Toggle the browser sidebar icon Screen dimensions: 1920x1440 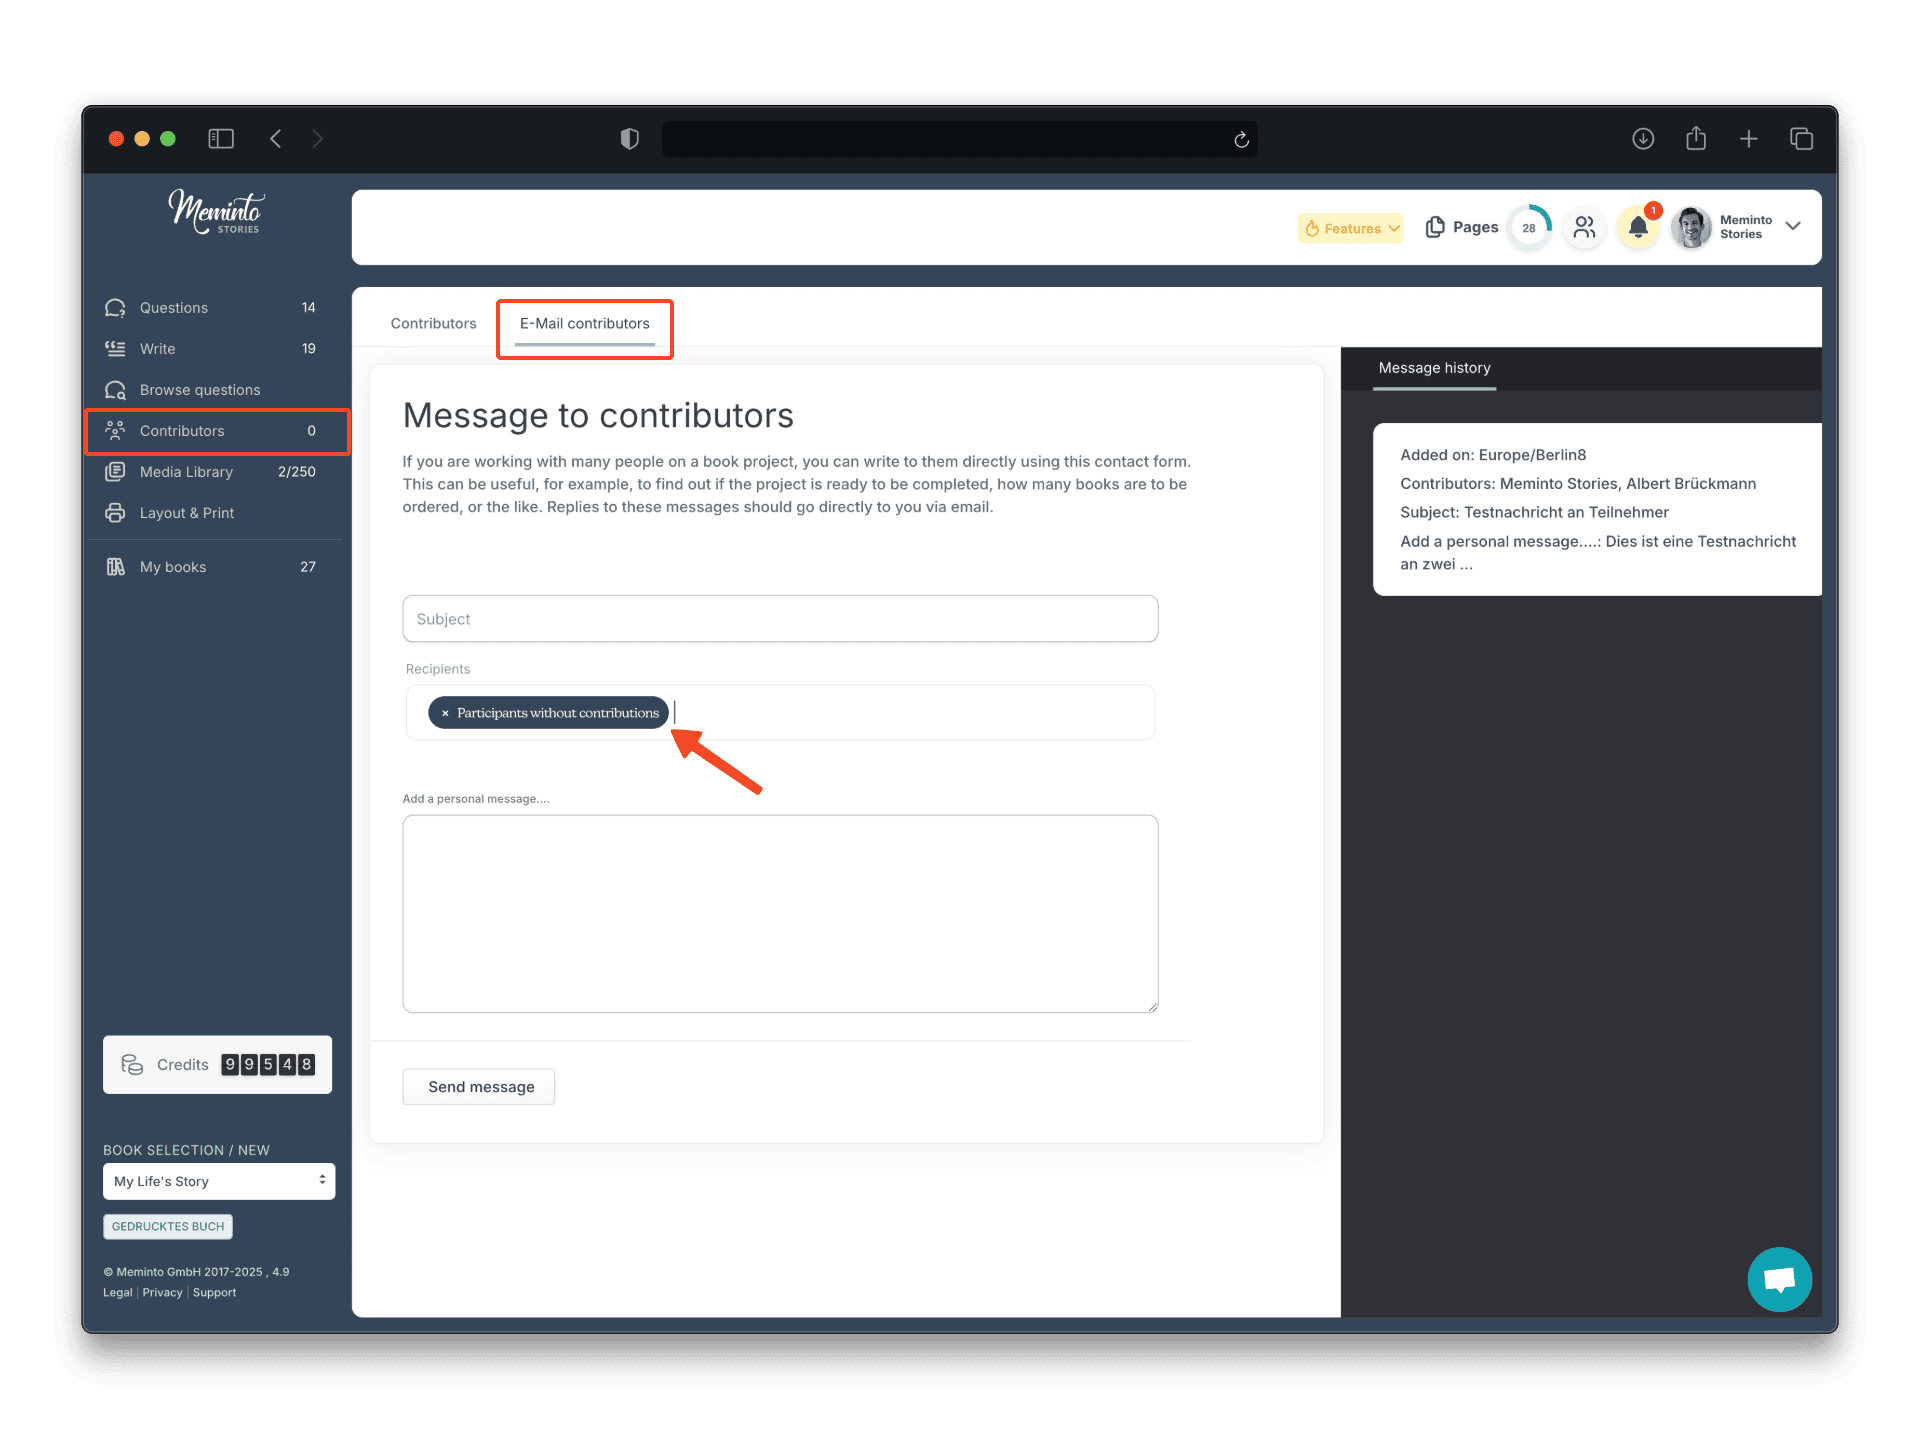pyautogui.click(x=221, y=139)
